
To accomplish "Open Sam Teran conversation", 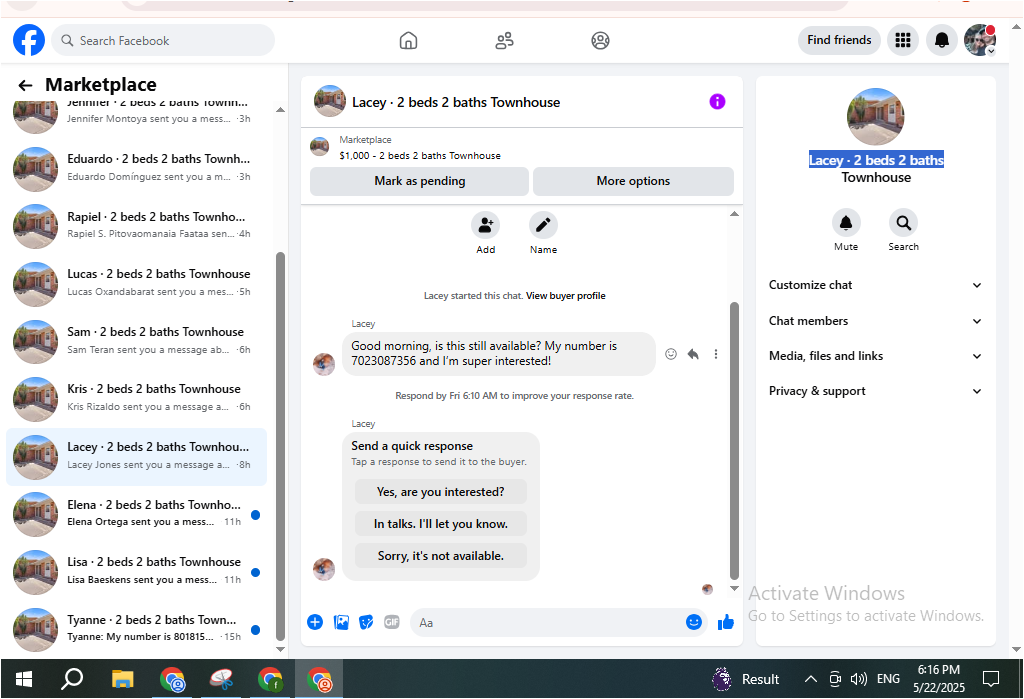I will (136, 341).
